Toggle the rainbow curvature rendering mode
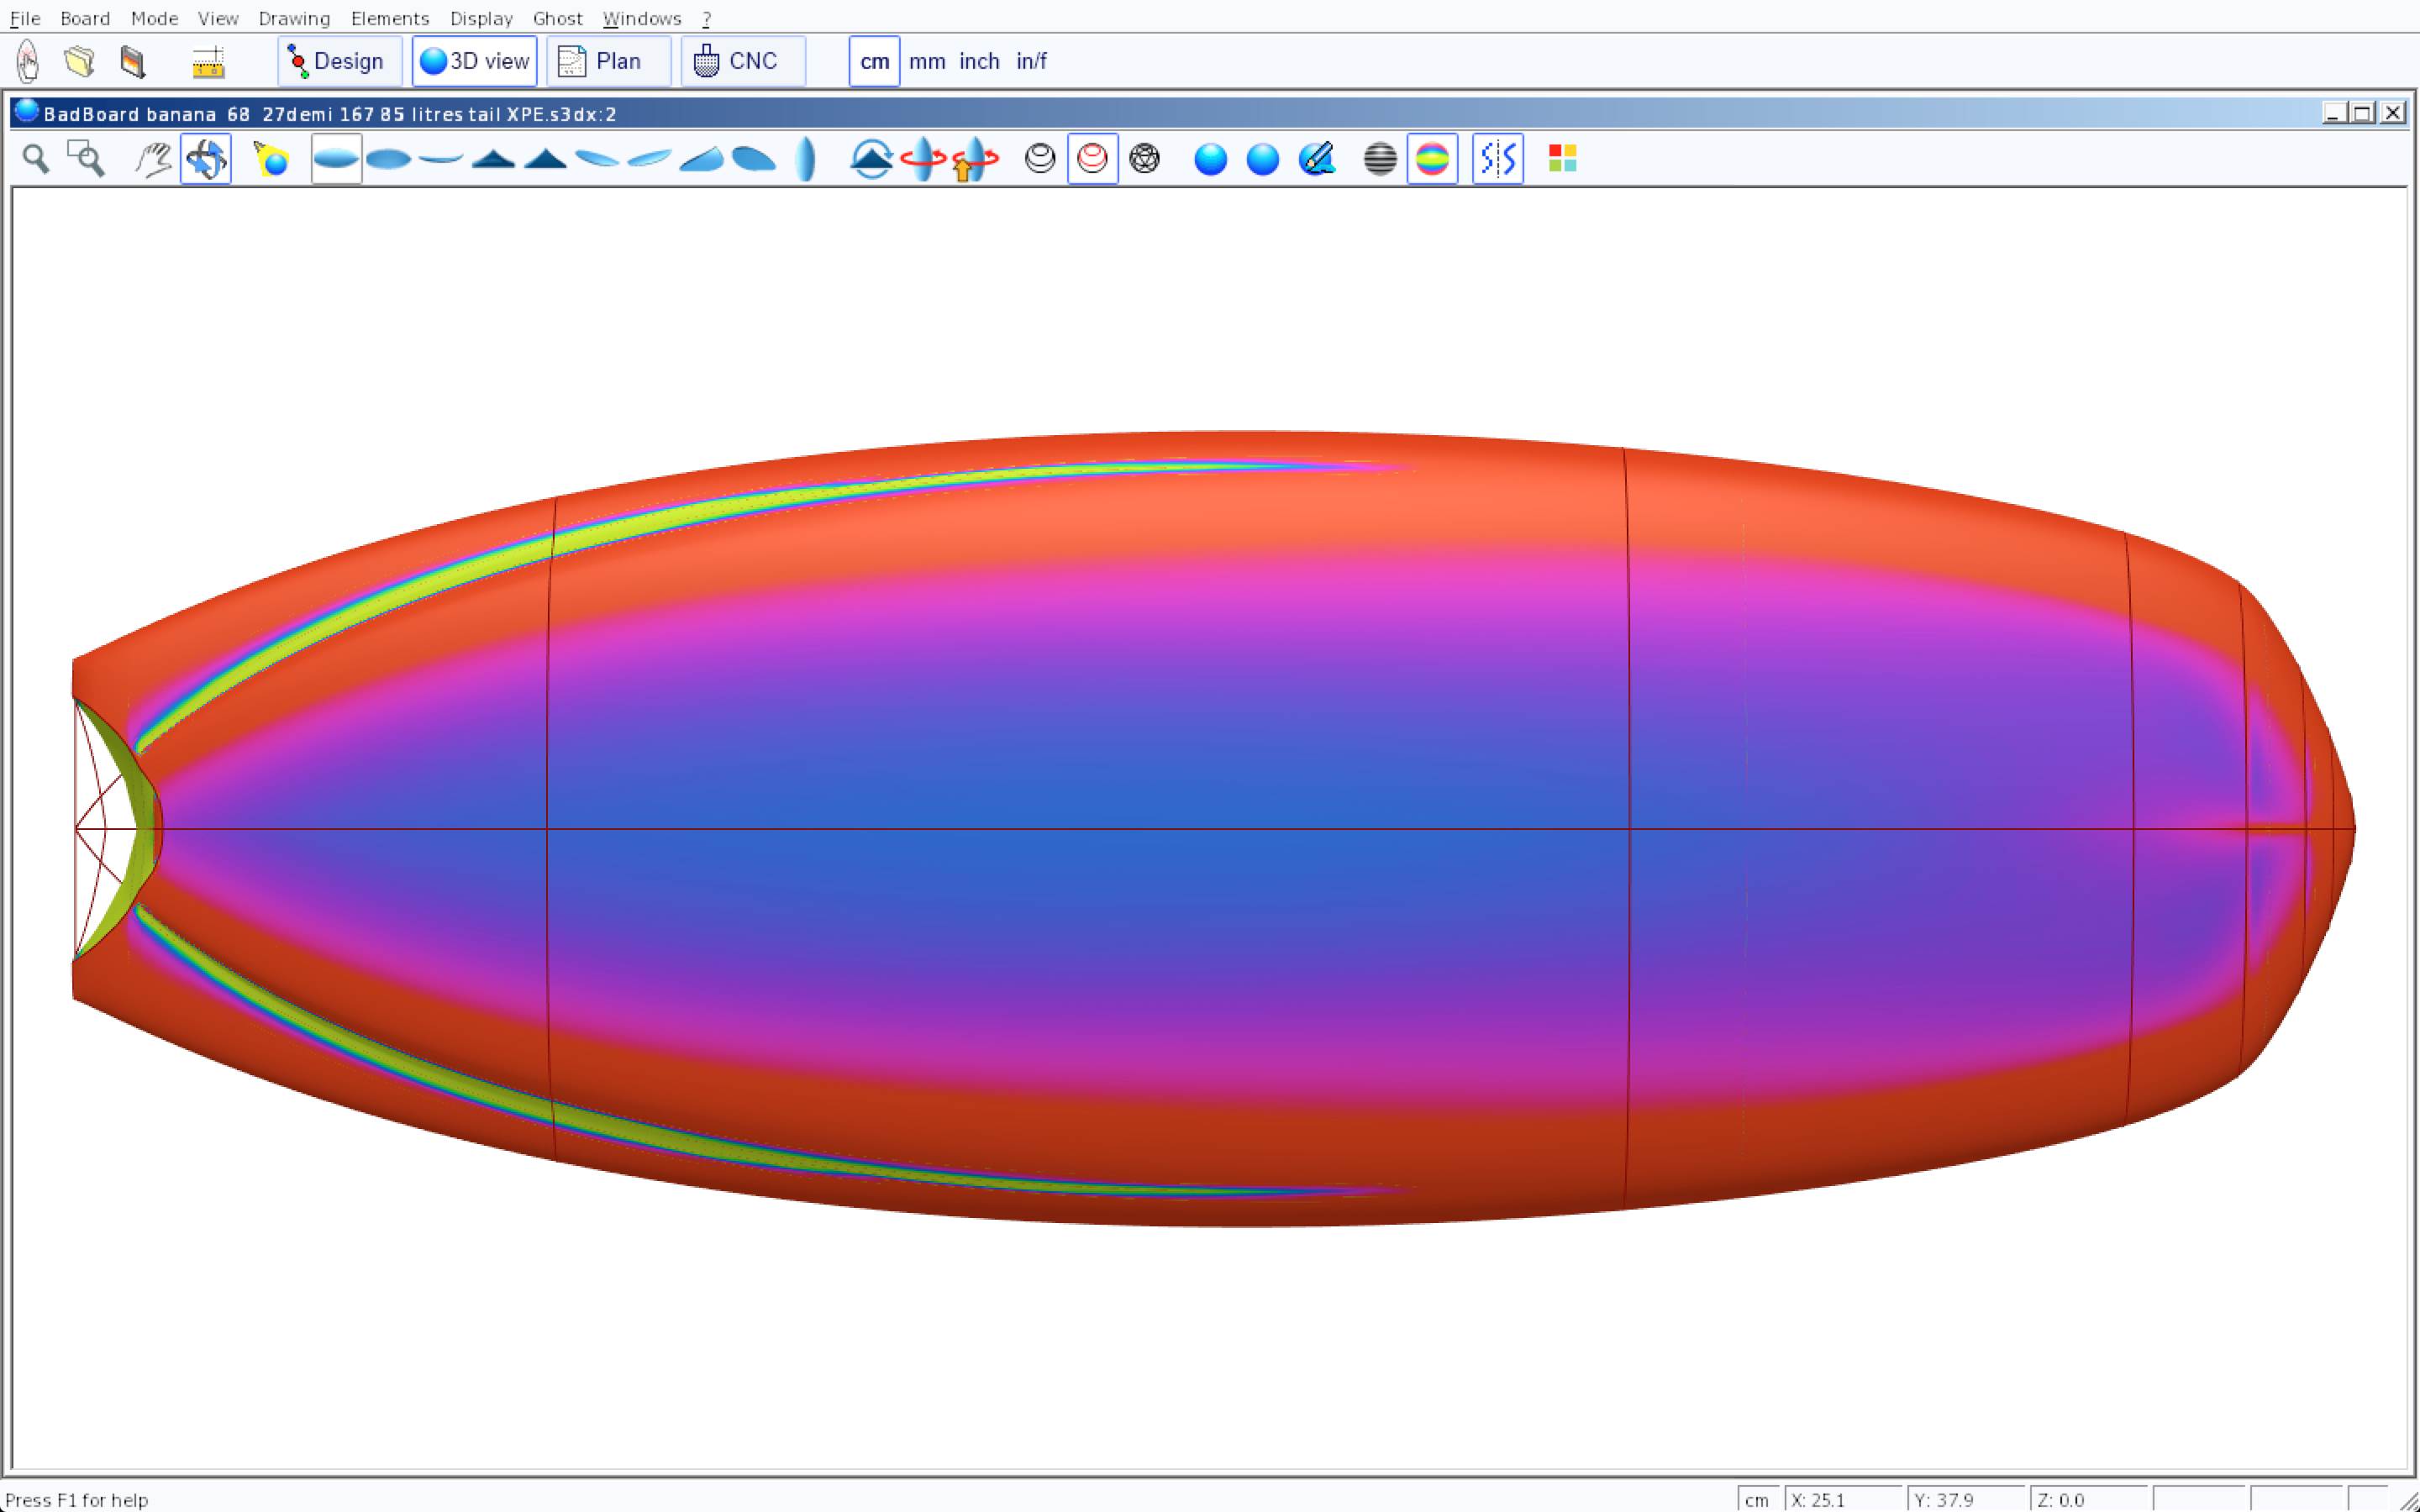This screenshot has height=1512, width=2420. point(1432,159)
